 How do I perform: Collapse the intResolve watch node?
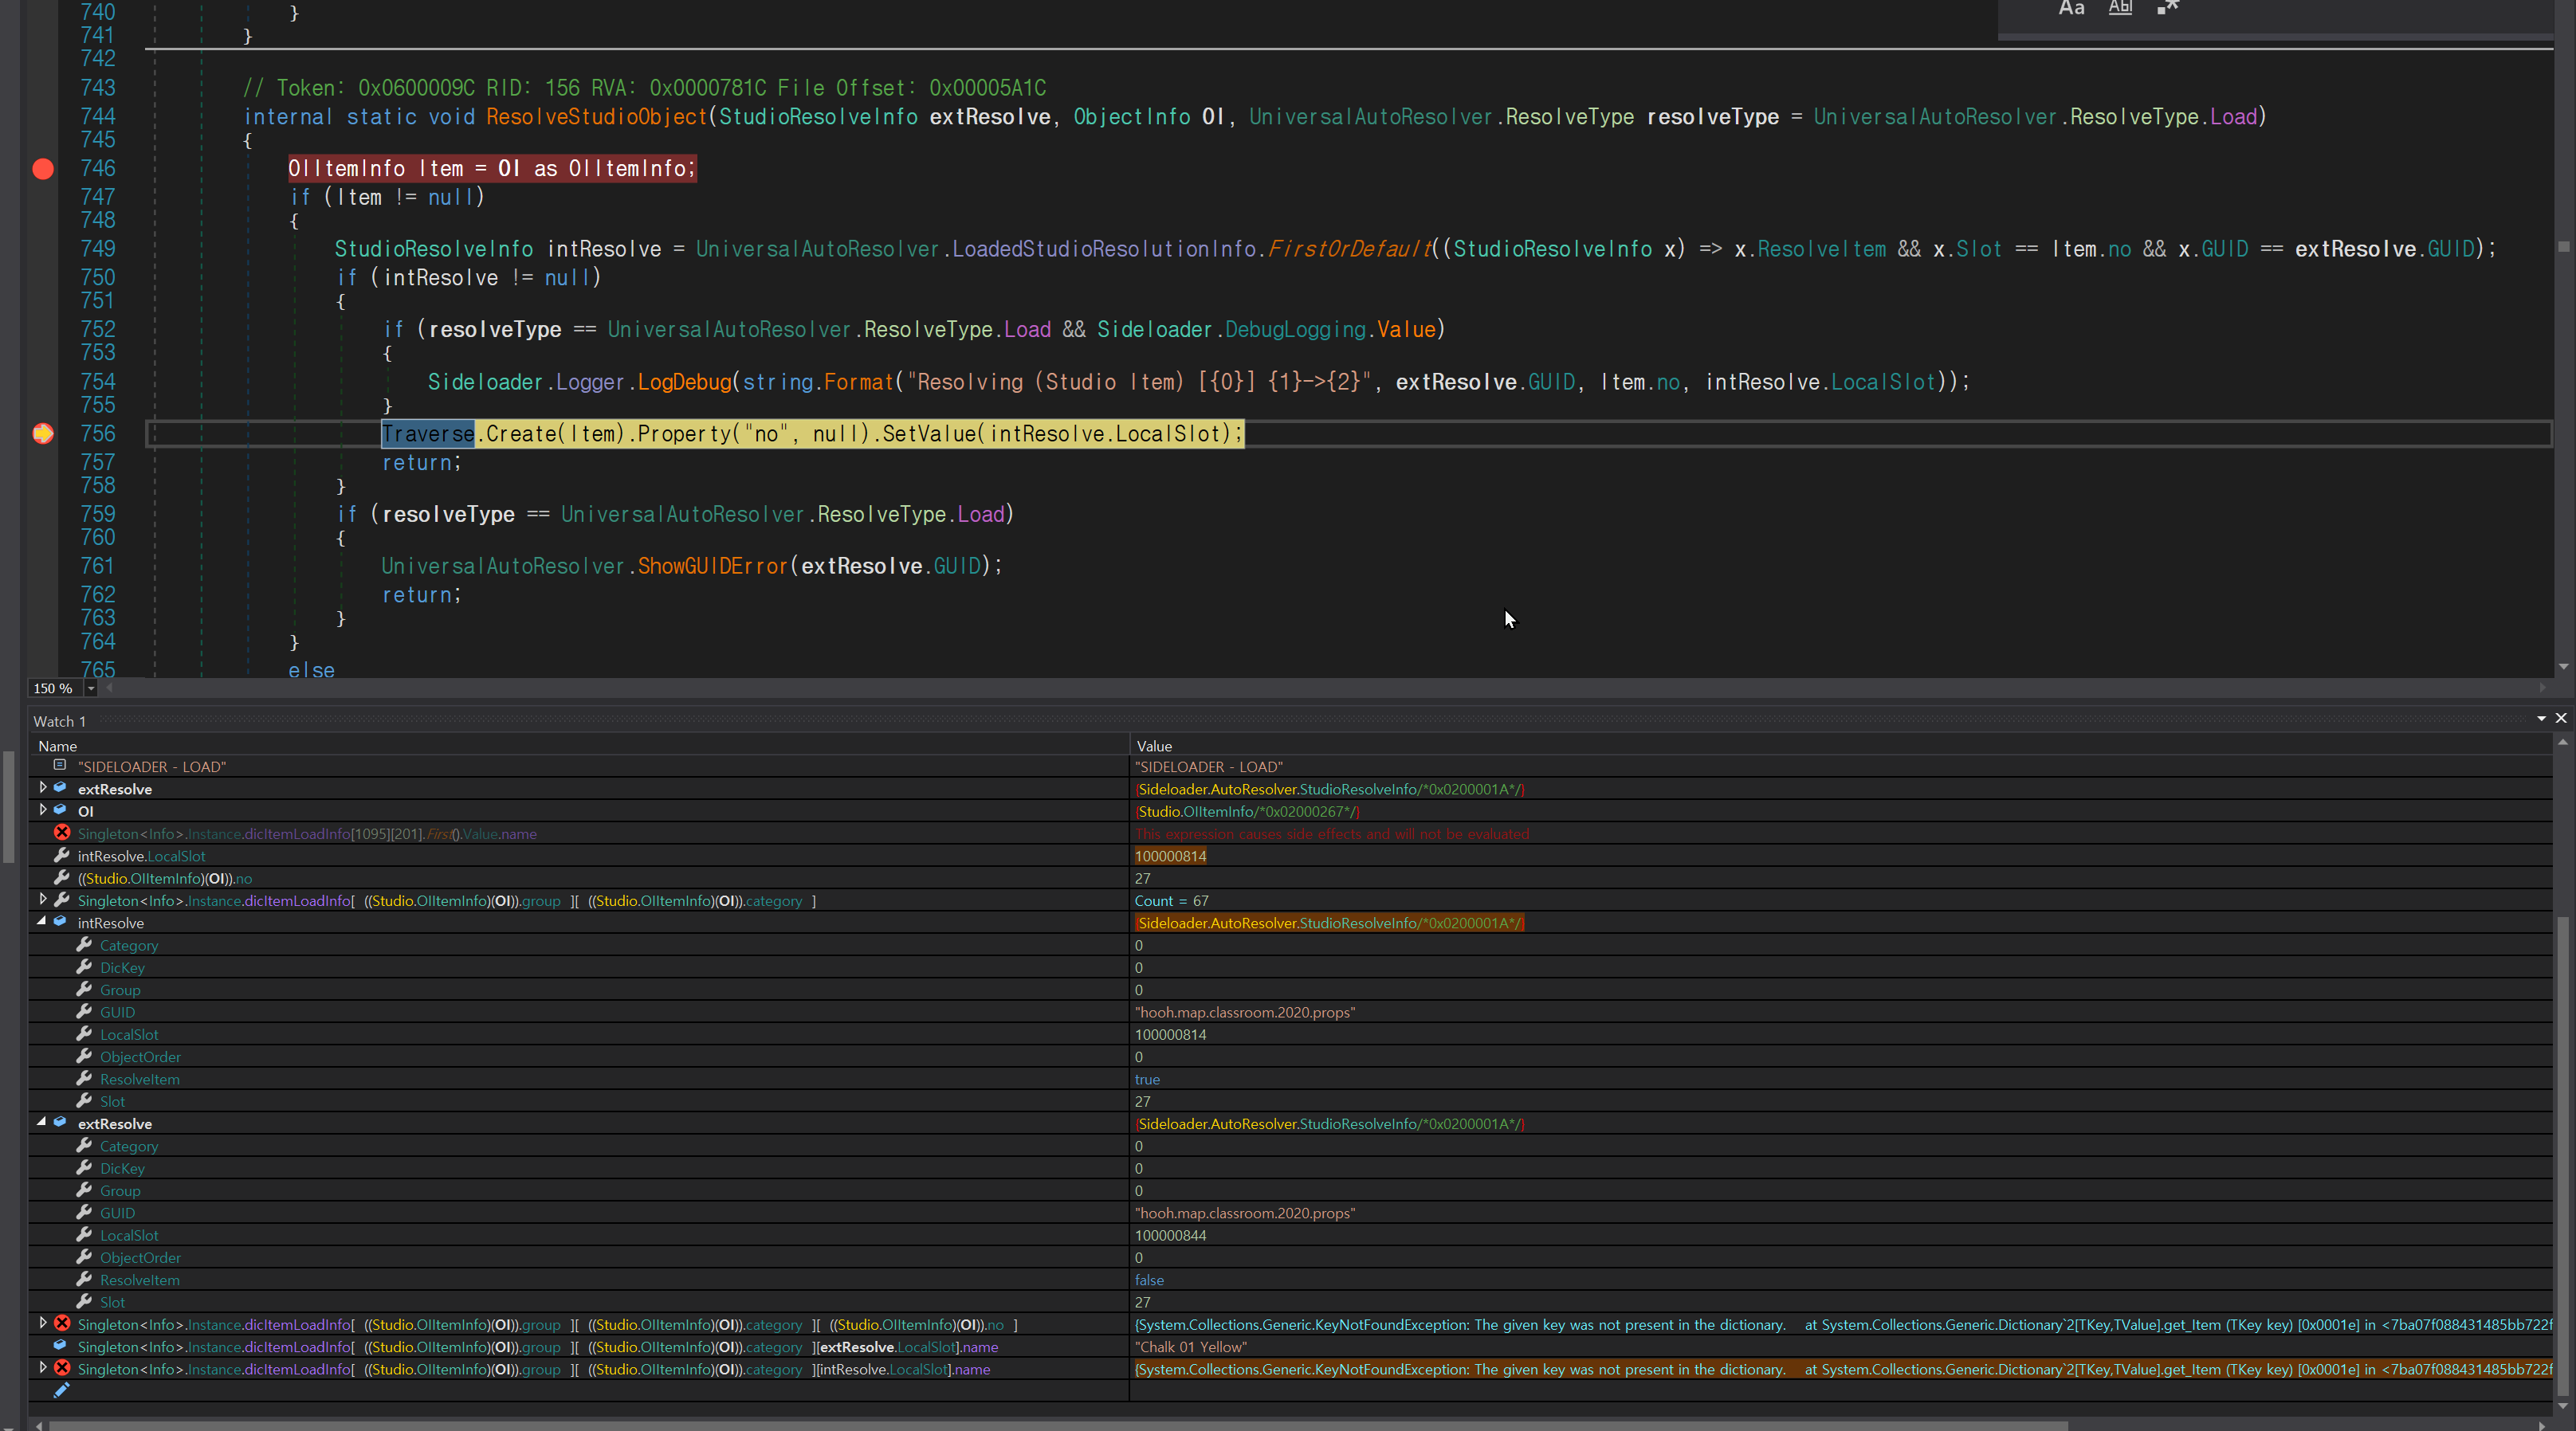pyautogui.click(x=42, y=922)
